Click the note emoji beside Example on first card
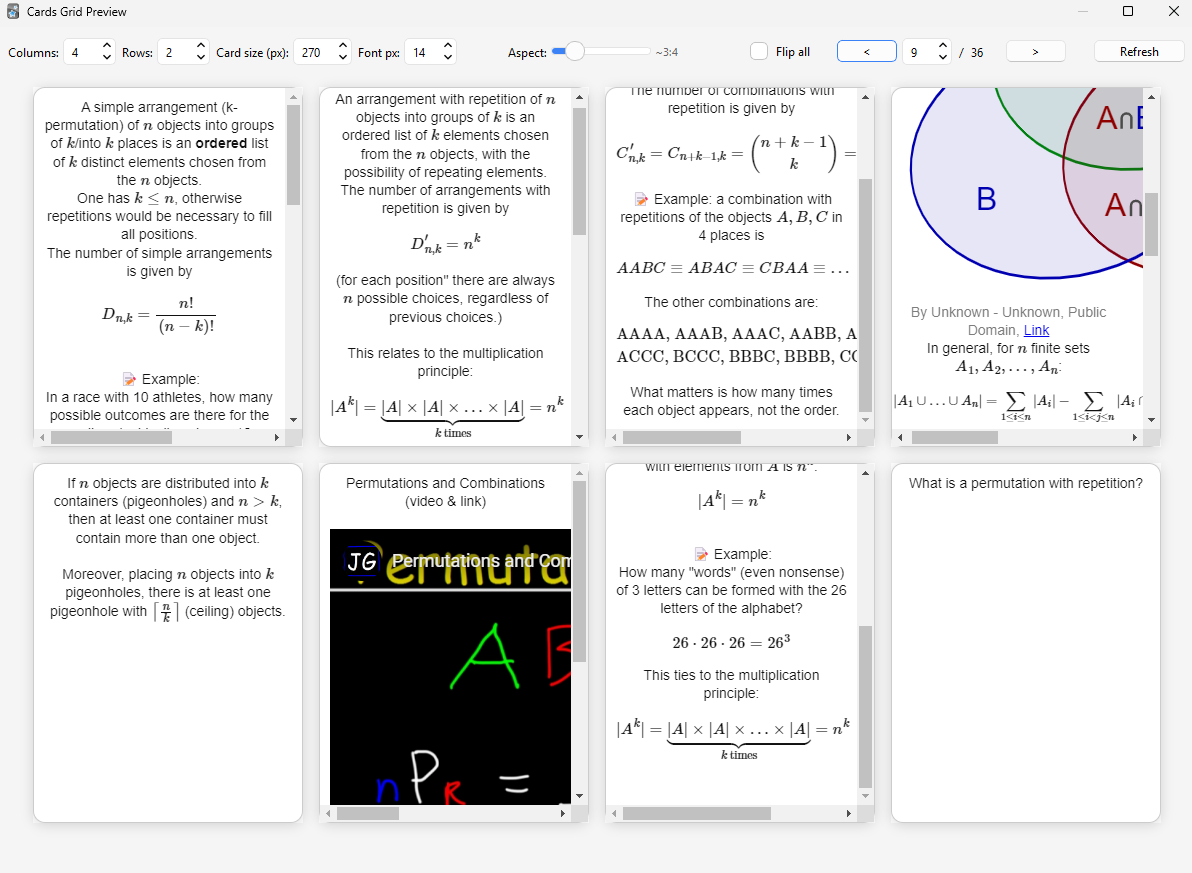1192x873 pixels. (127, 379)
